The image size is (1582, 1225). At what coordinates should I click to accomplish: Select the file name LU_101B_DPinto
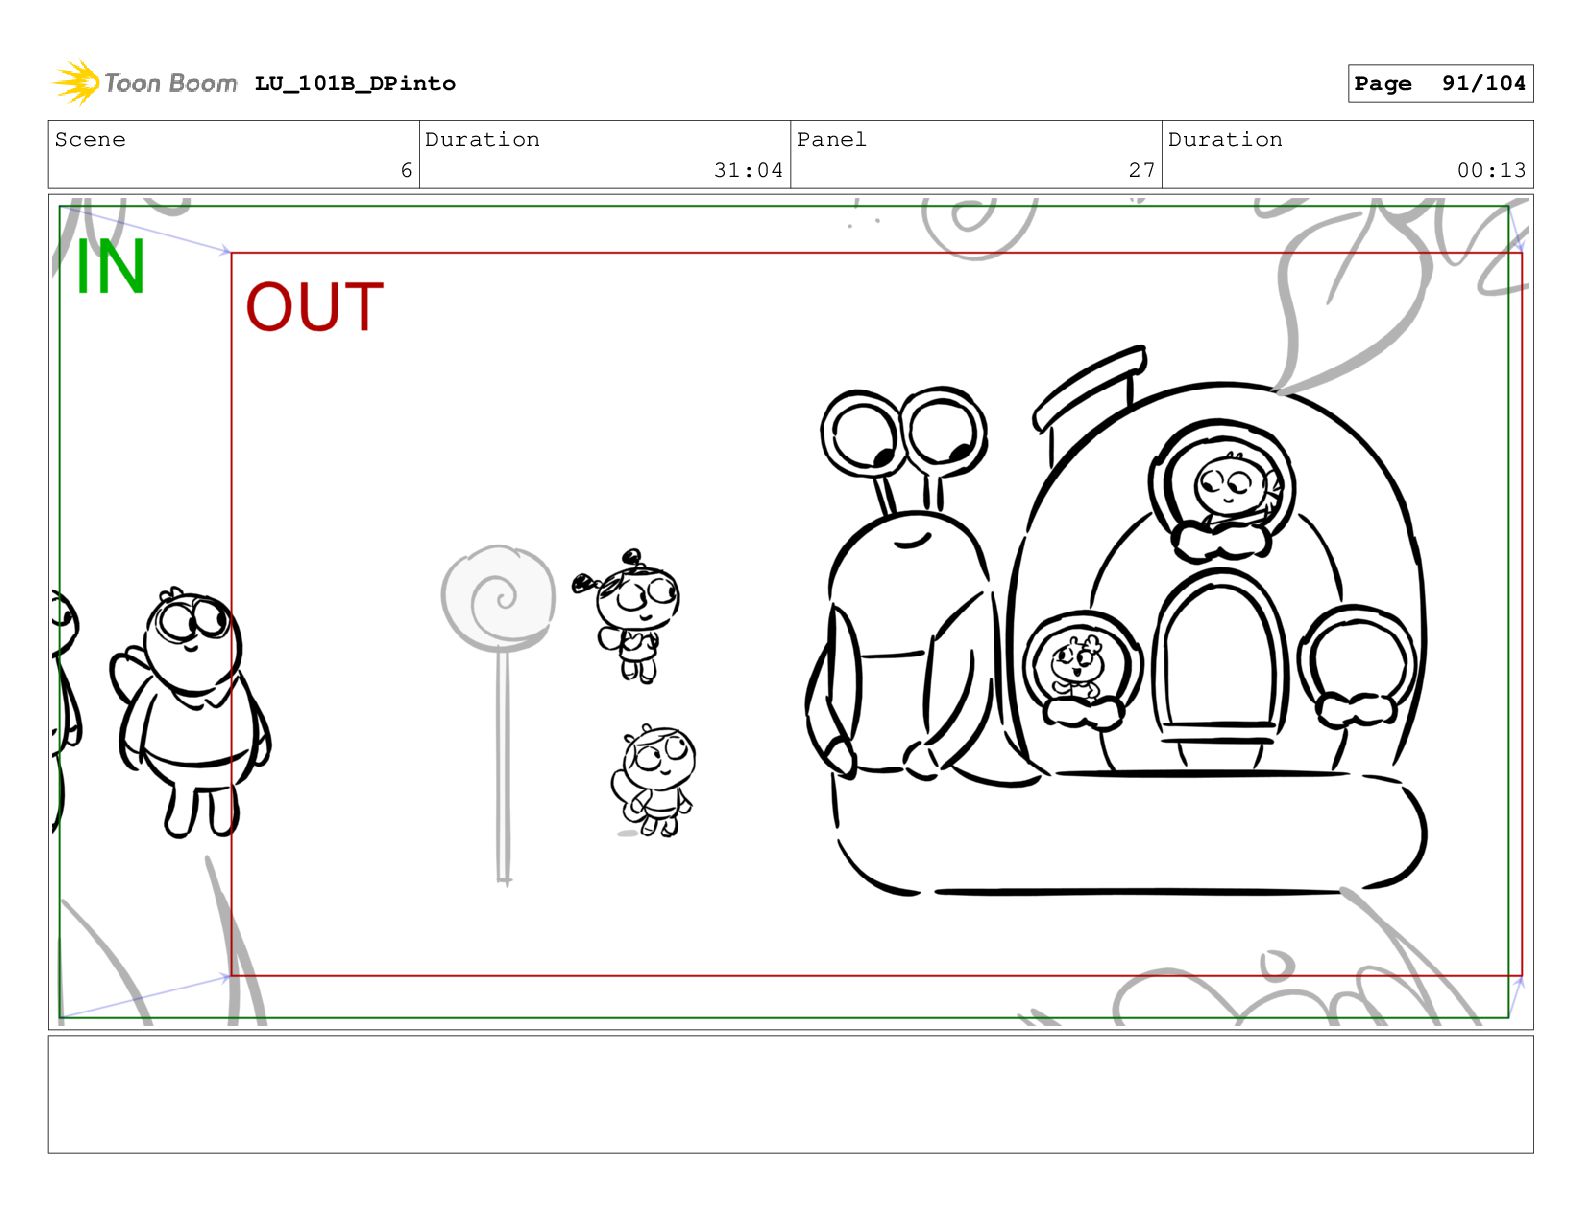coord(355,84)
